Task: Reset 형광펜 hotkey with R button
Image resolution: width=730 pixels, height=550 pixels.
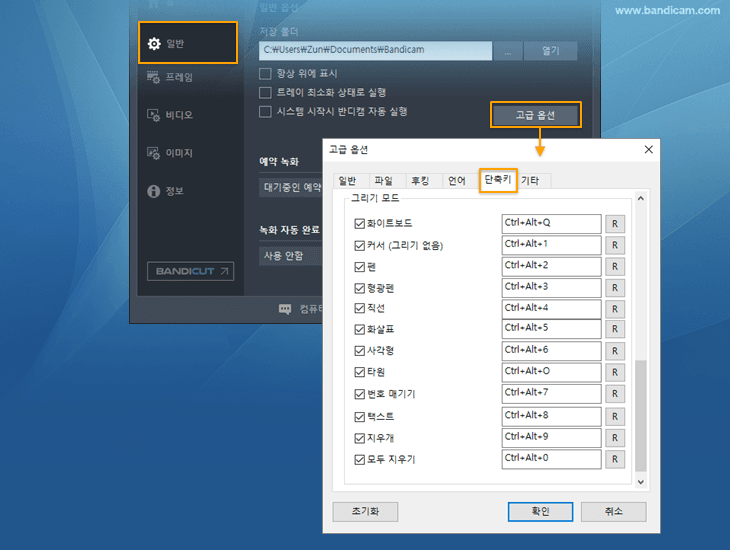Action: [x=615, y=288]
